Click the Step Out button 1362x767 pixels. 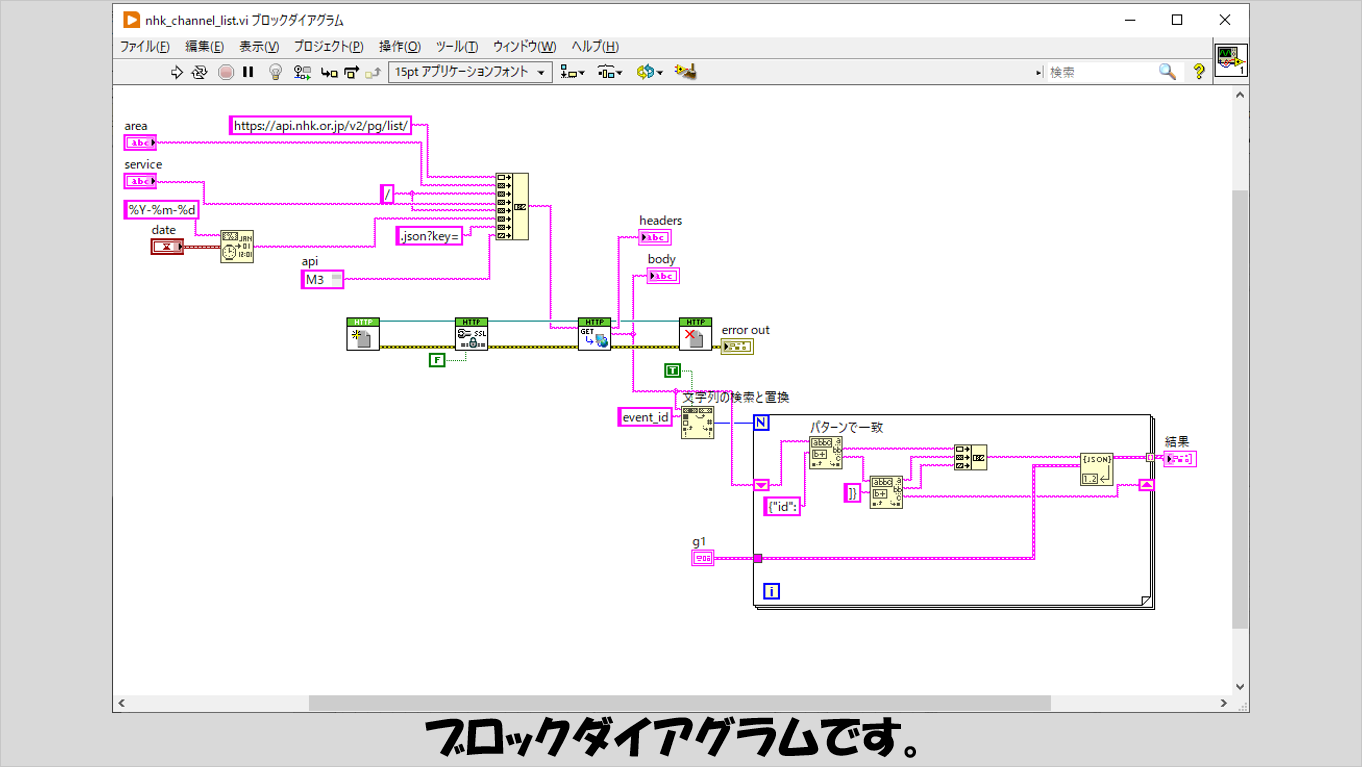(x=373, y=72)
